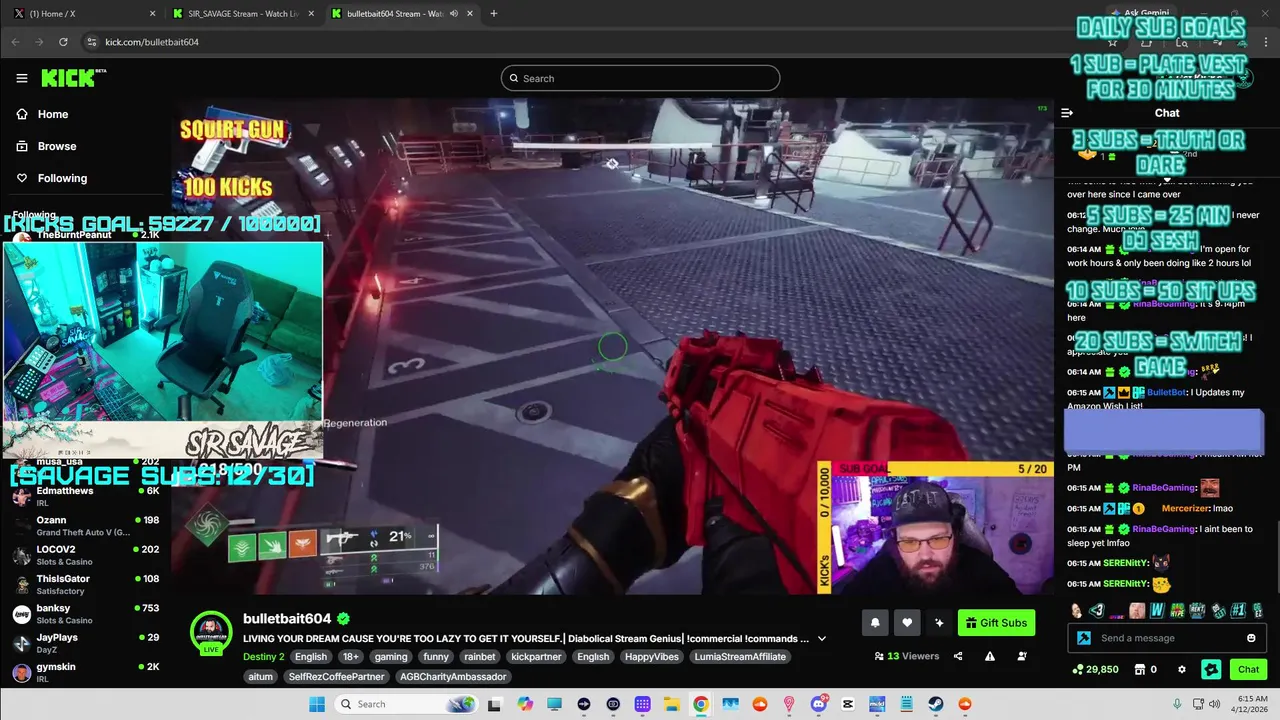
Task: Click the HappyVibes tag
Action: tap(650, 657)
